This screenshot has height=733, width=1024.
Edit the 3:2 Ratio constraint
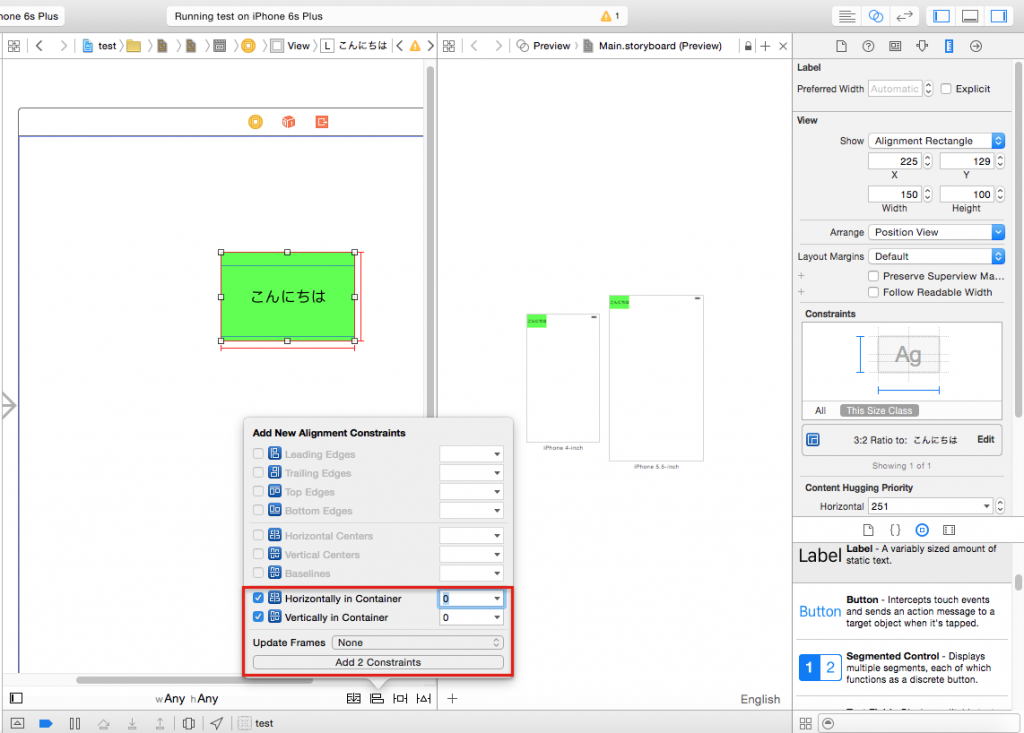[985, 440]
